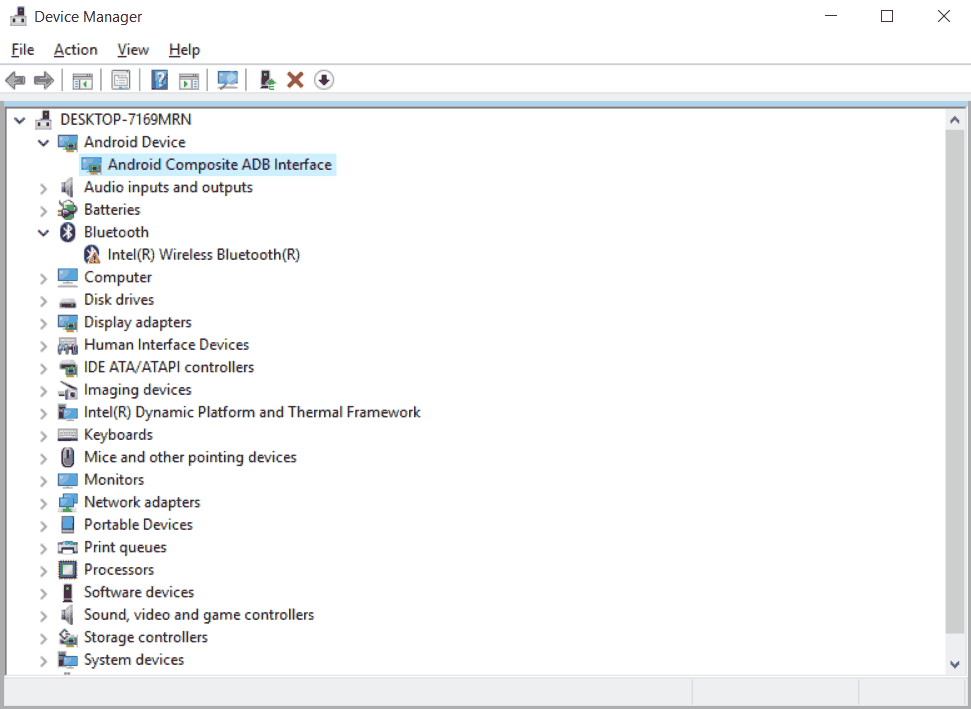Viewport: 971px width, 709px height.
Task: Collapse the Android Device category
Action: (43, 142)
